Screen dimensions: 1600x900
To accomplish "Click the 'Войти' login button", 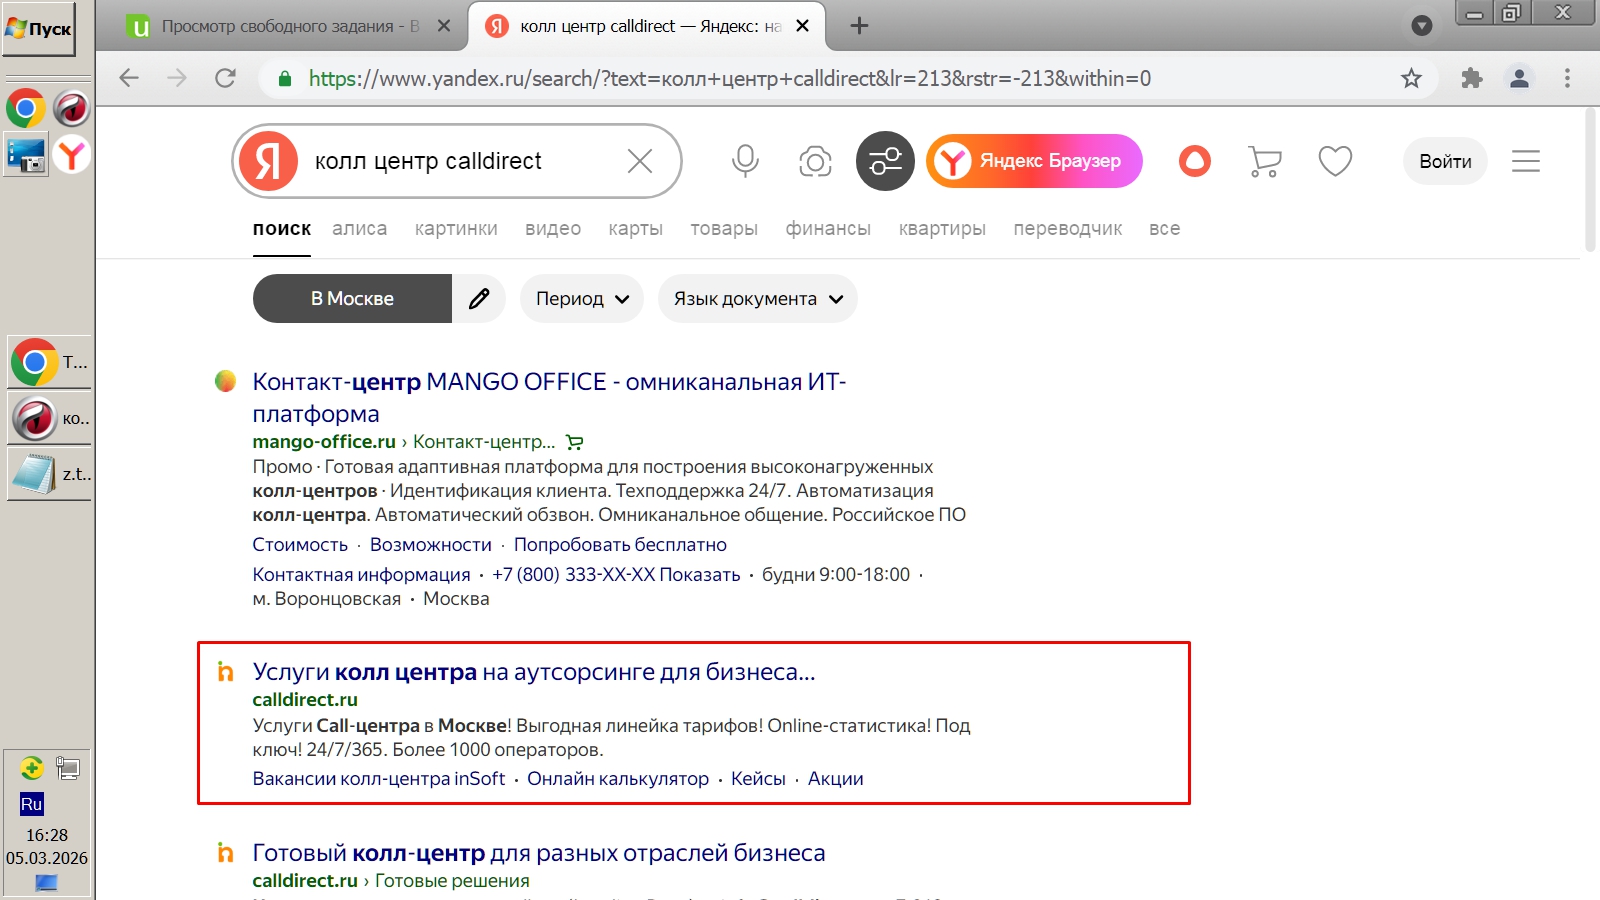I will [1445, 161].
